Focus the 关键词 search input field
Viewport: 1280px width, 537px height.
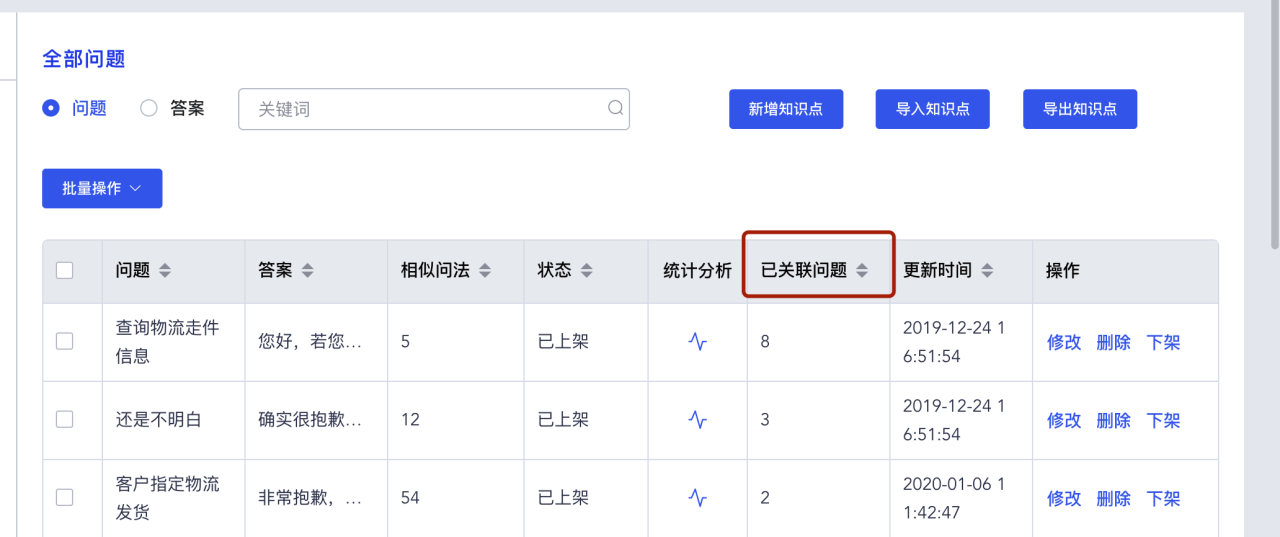pos(433,109)
